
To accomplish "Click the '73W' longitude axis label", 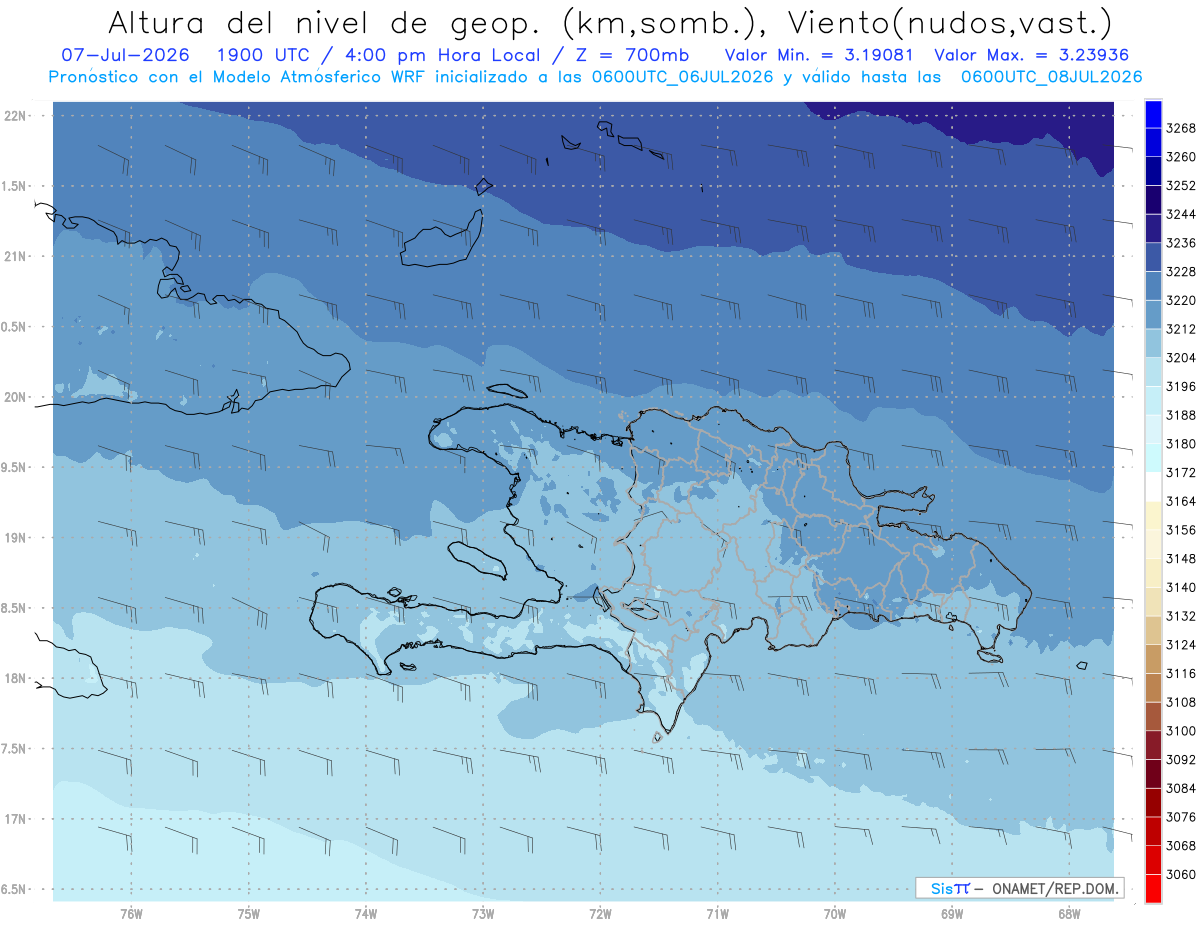I will pyautogui.click(x=483, y=913).
